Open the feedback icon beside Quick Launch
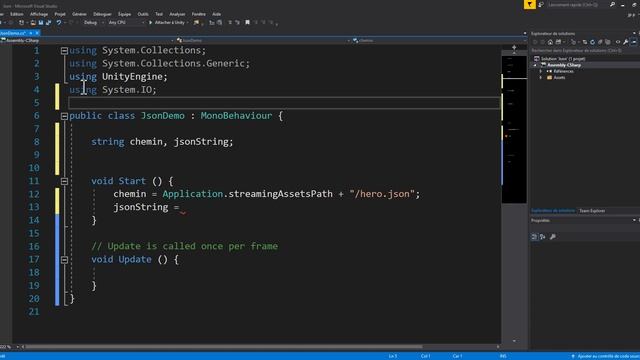Screen dimensions: 640x360 click(x=541, y=4)
